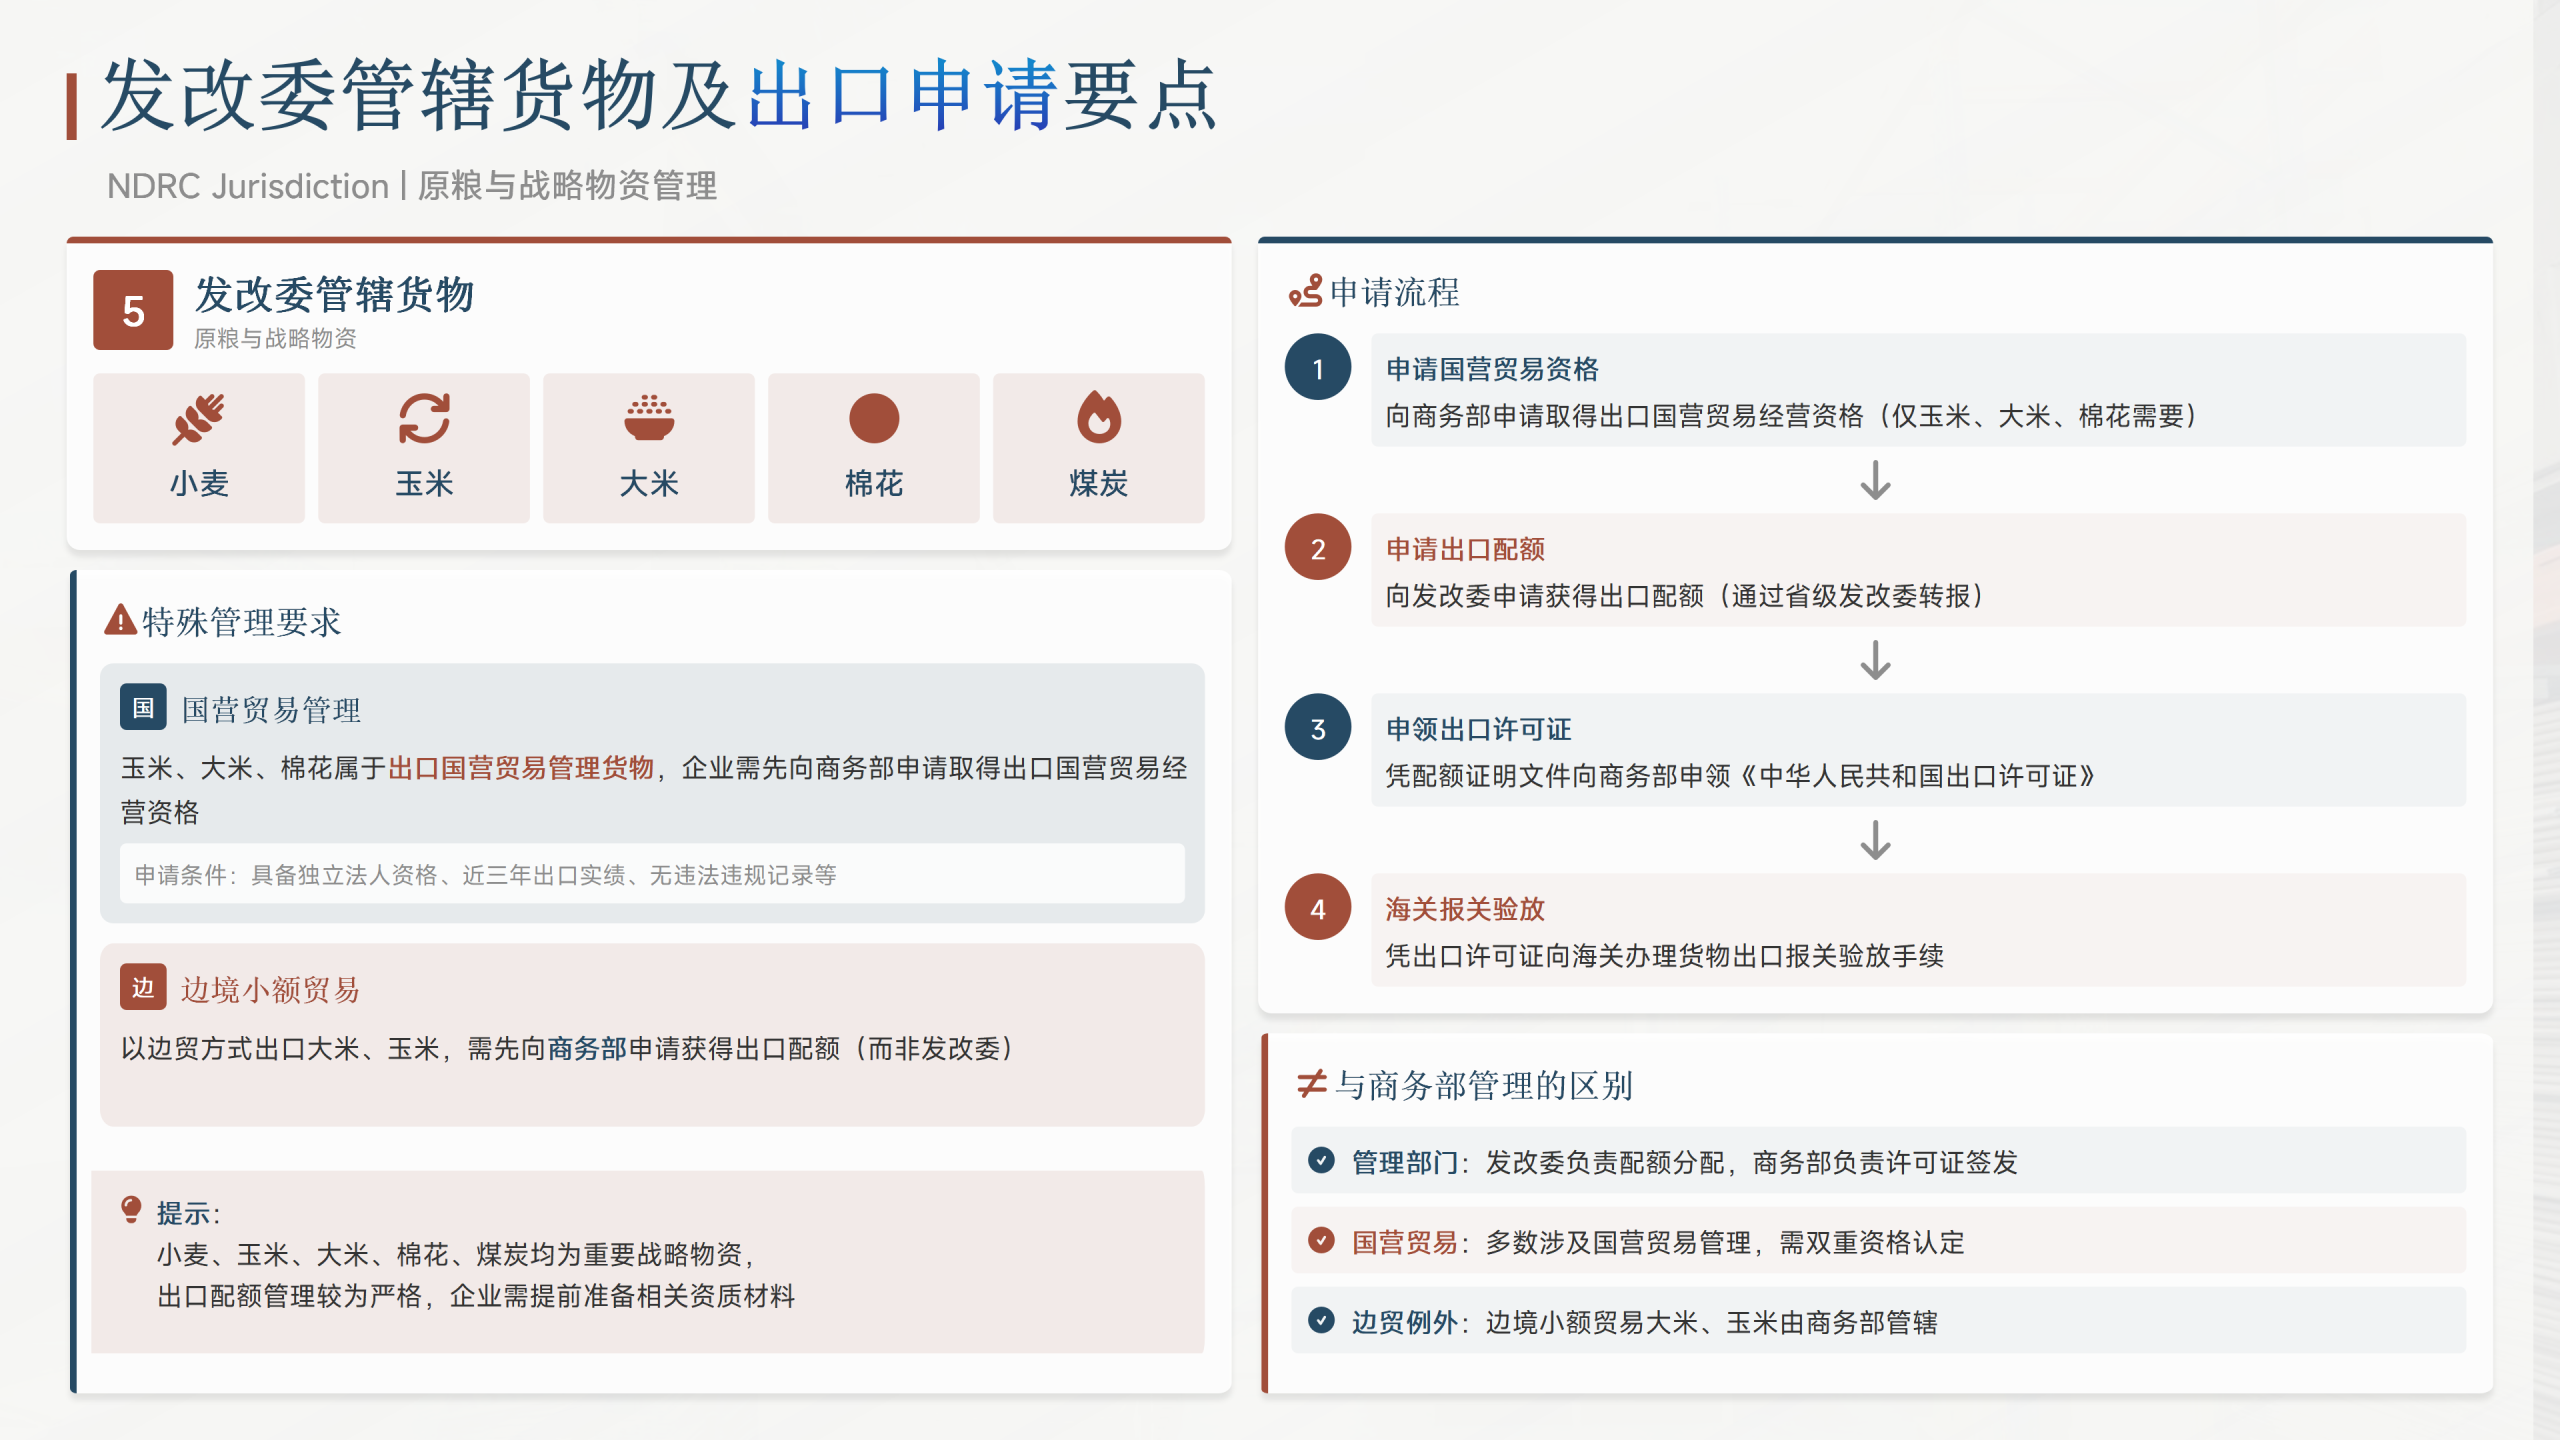Click the check circle beside 管理部门
The height and width of the screenshot is (1440, 2560).
[x=1321, y=1160]
